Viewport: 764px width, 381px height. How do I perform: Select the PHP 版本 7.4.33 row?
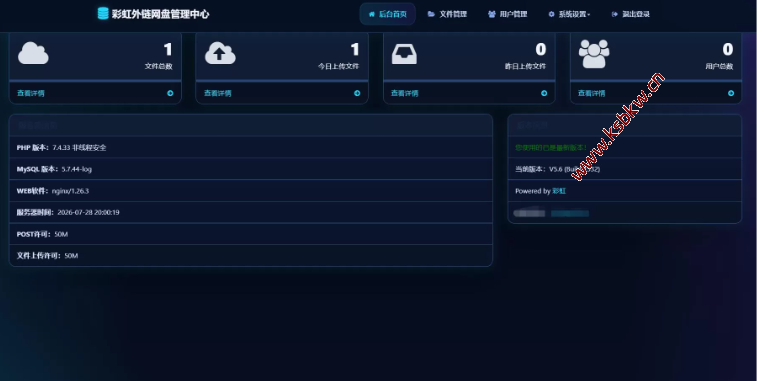point(251,147)
